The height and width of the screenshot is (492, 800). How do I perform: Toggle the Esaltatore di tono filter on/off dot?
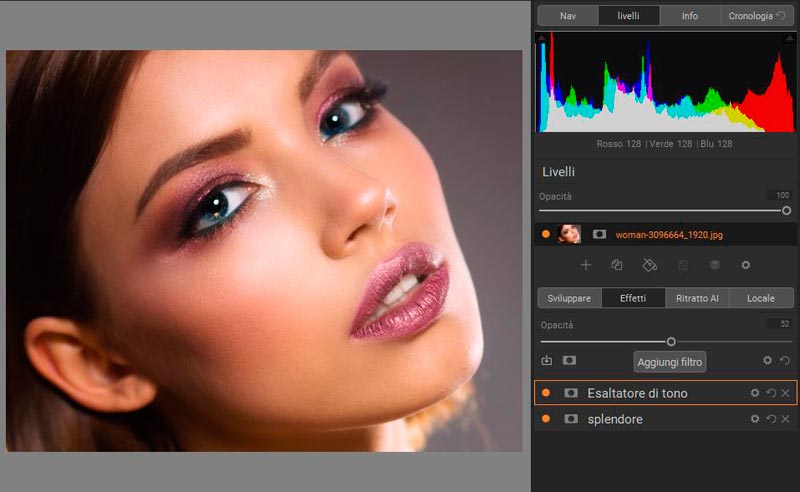[546, 394]
